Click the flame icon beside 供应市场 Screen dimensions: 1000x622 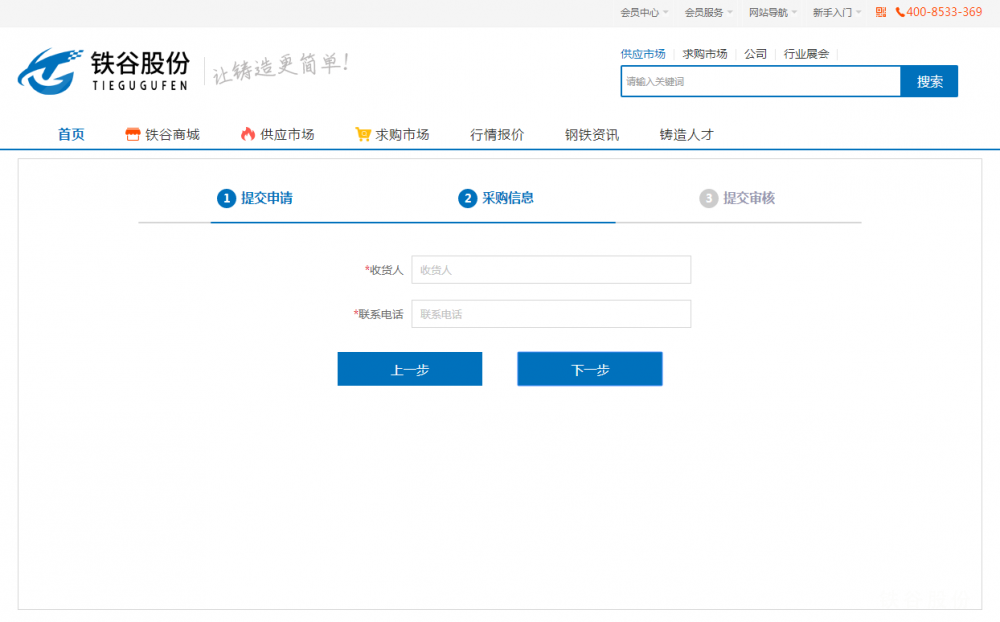point(248,134)
